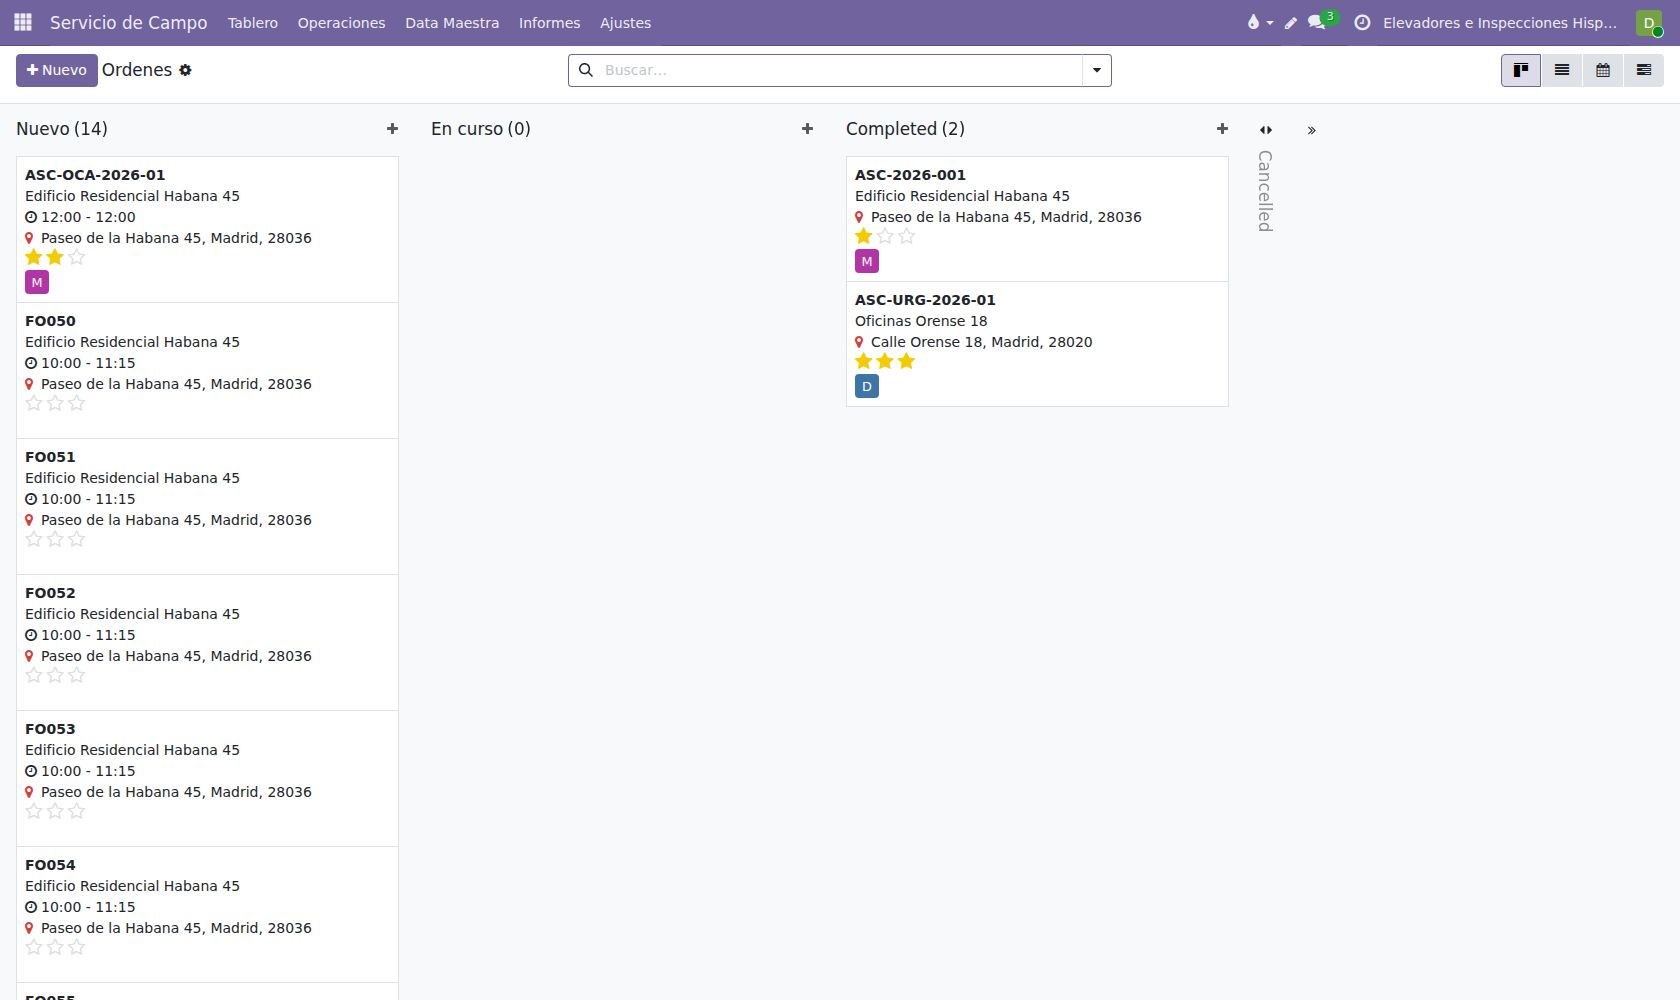Viewport: 1680px width, 1000px height.
Task: Set second priority star on FO052
Action: coord(55,676)
